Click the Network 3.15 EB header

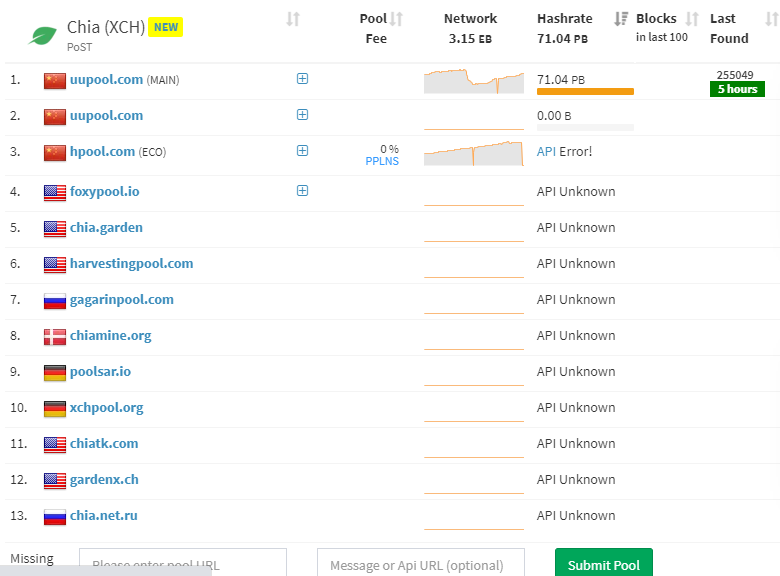[x=471, y=28]
